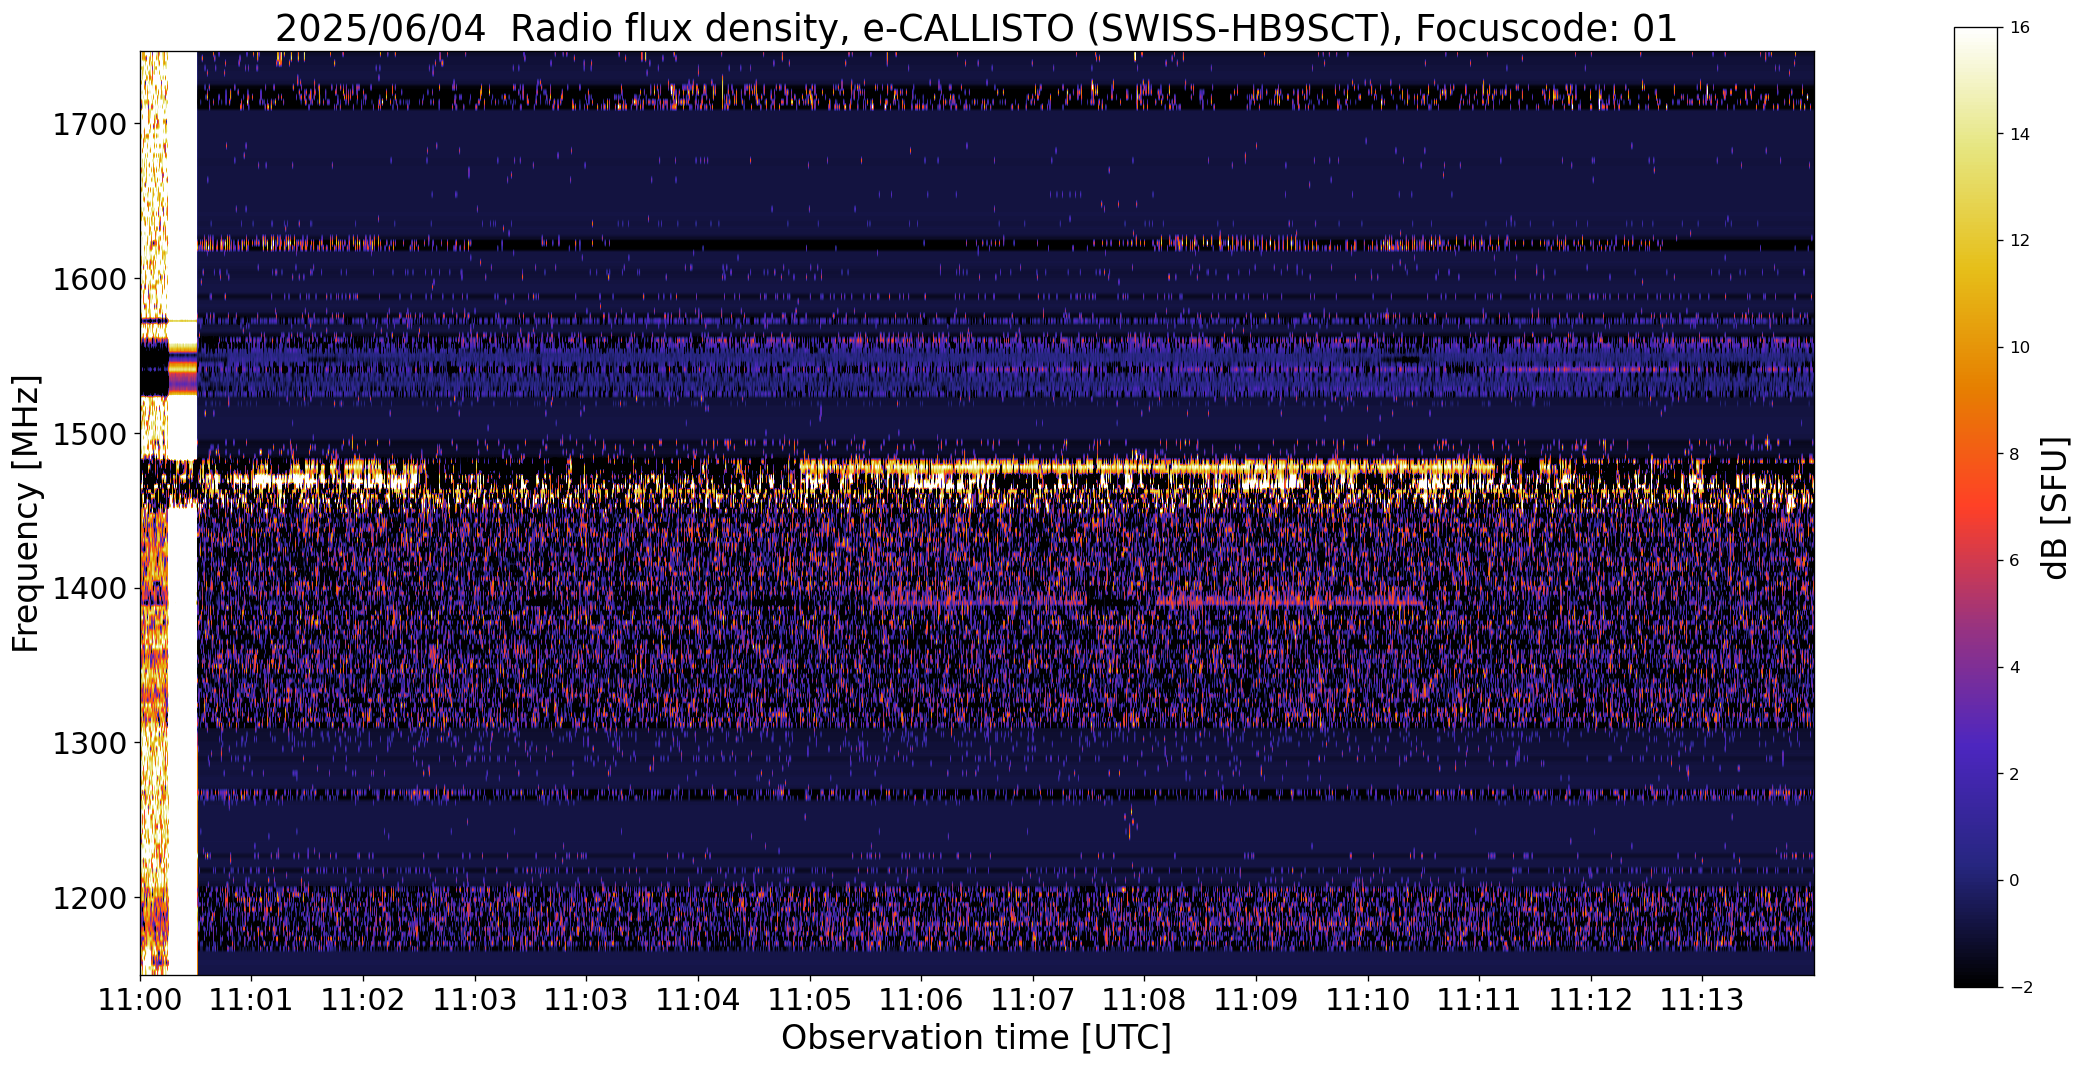
Task: Click the colorbar tick label 10
Action: [x=2019, y=348]
